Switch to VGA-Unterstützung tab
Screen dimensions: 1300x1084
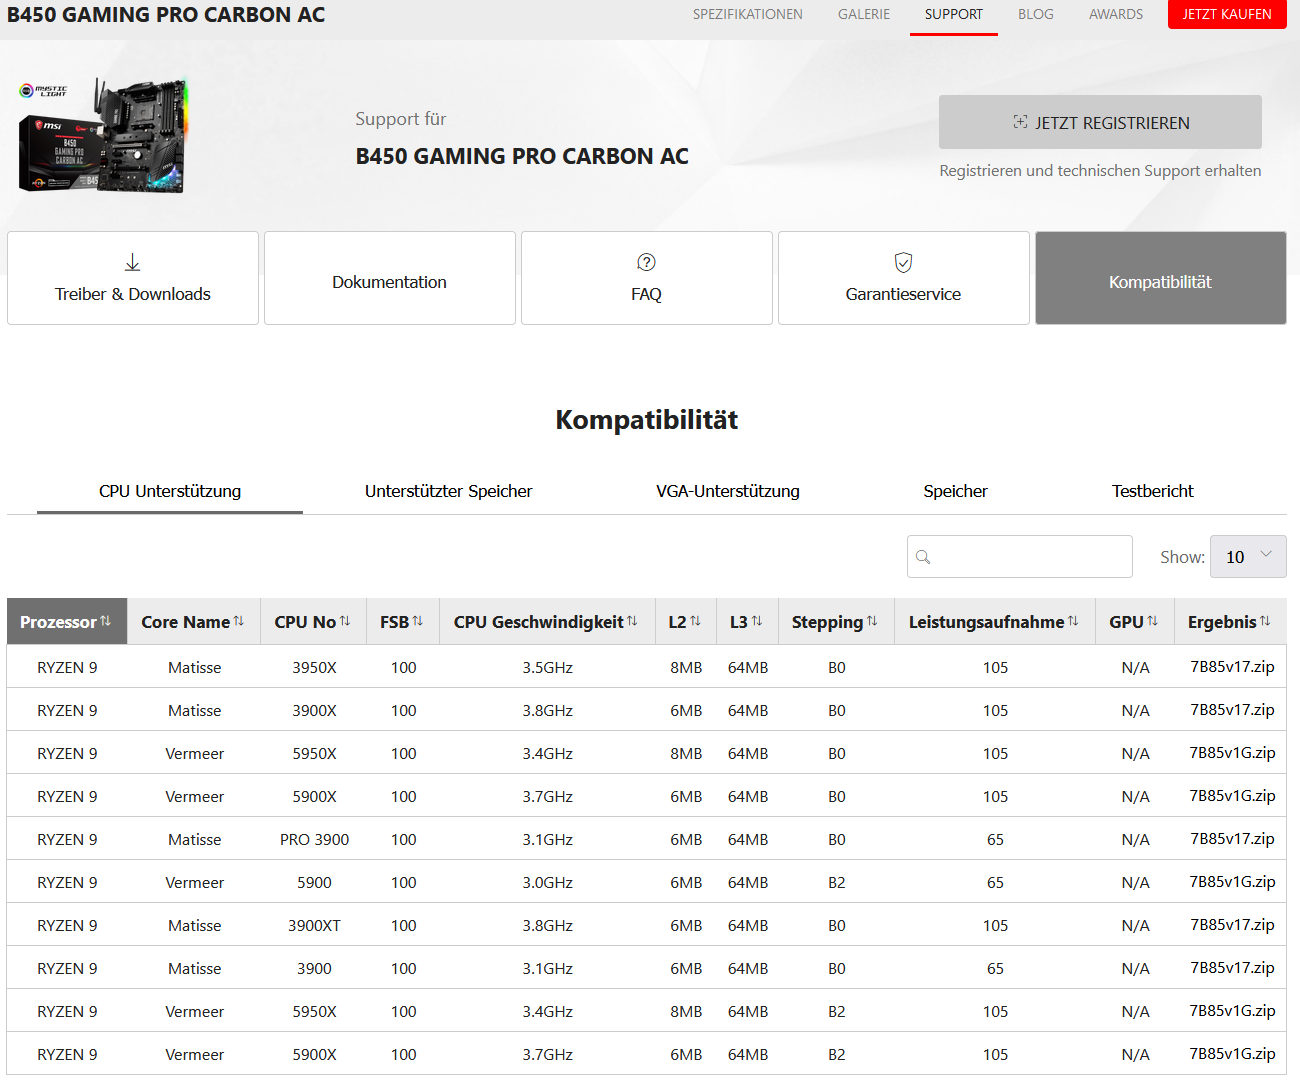pos(727,491)
